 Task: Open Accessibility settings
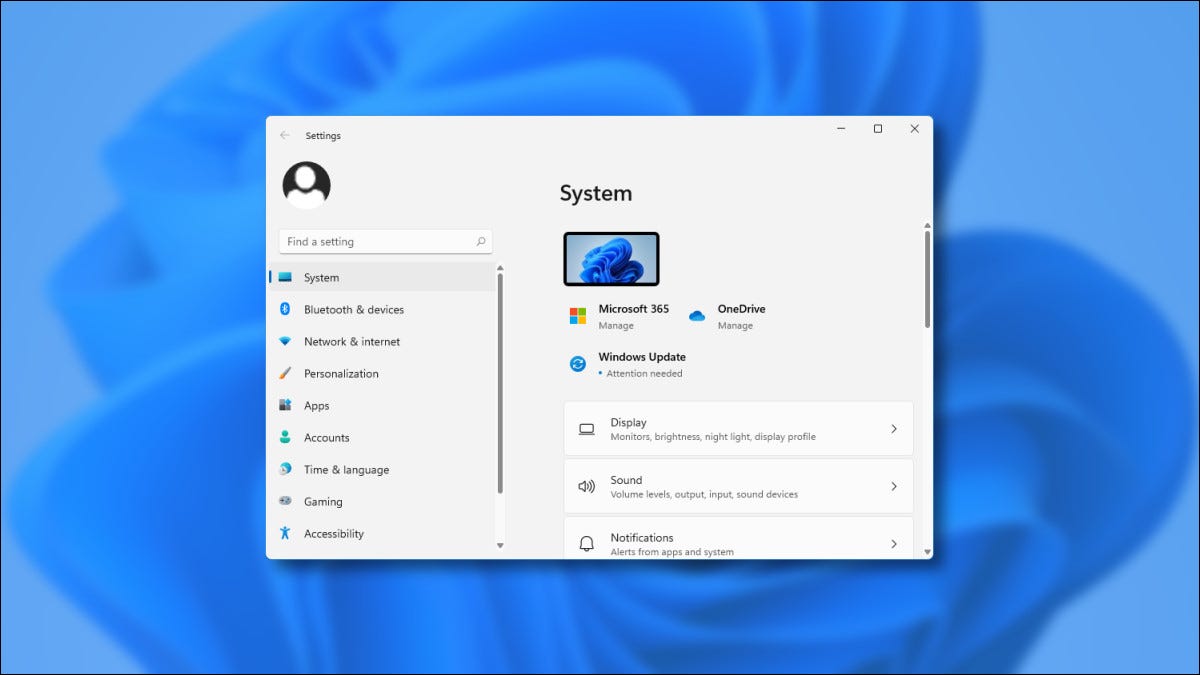coord(335,533)
